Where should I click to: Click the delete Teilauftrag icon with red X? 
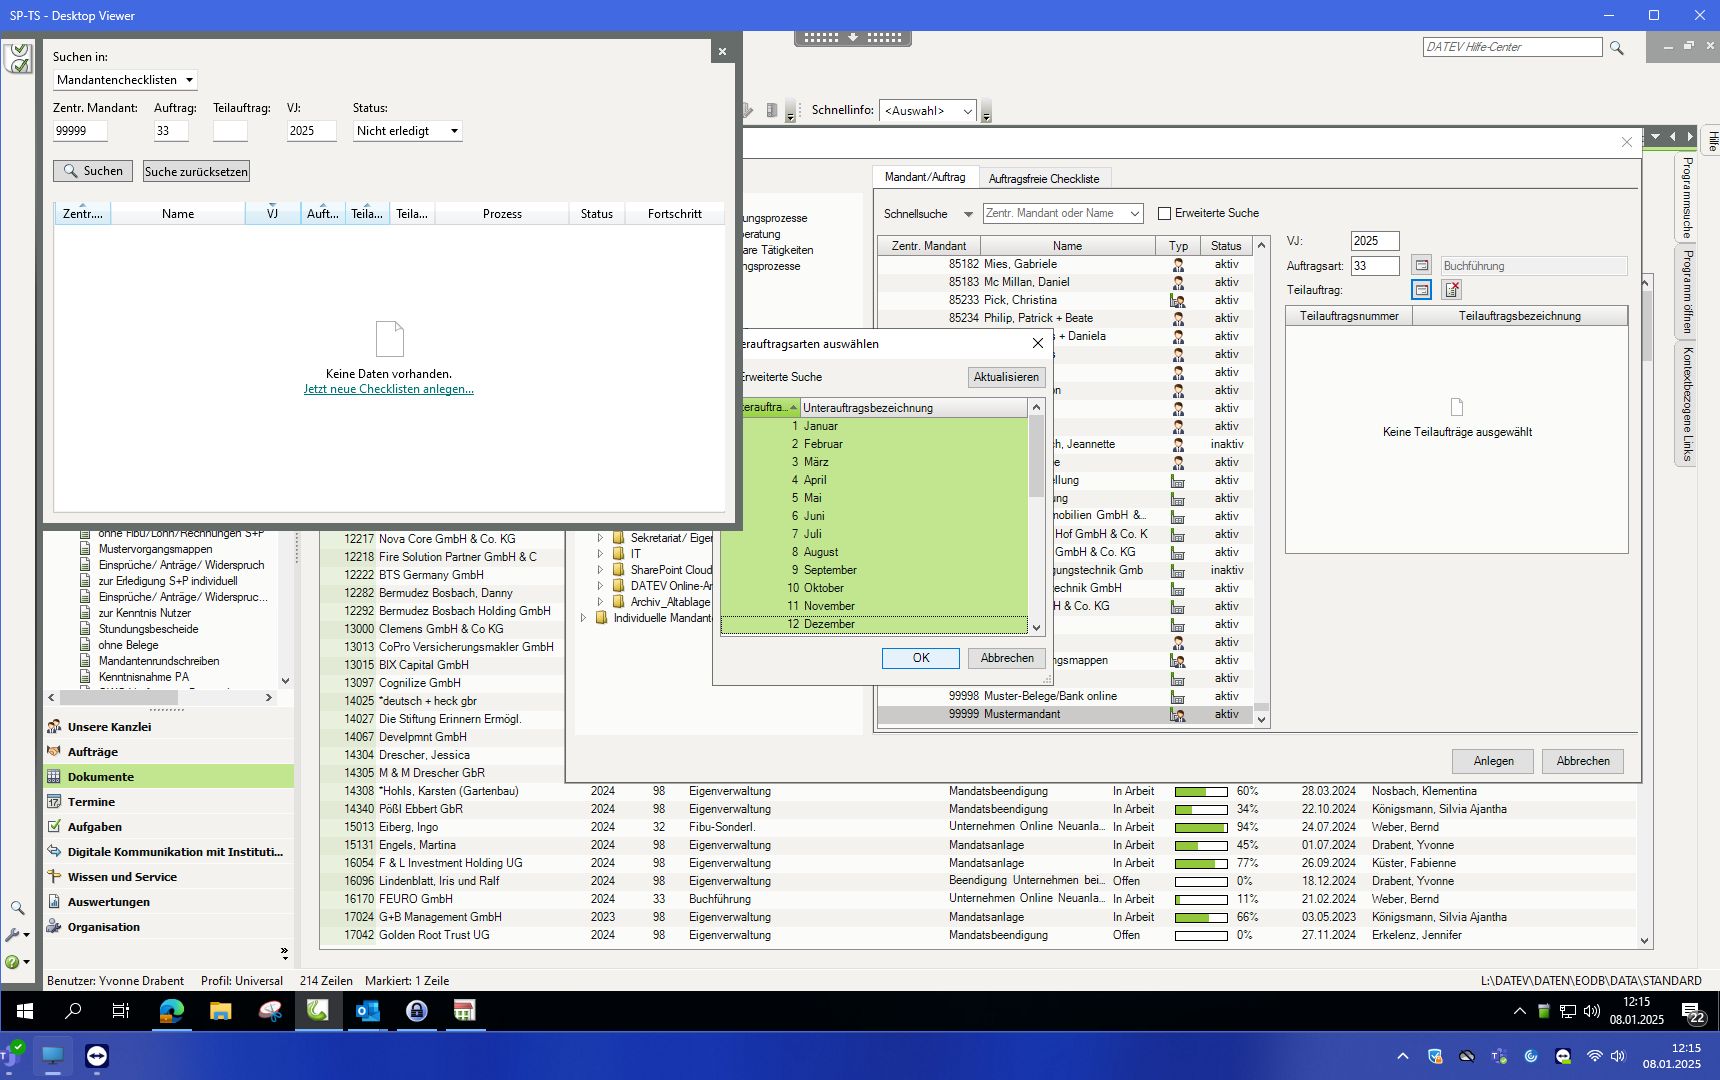click(x=1452, y=290)
